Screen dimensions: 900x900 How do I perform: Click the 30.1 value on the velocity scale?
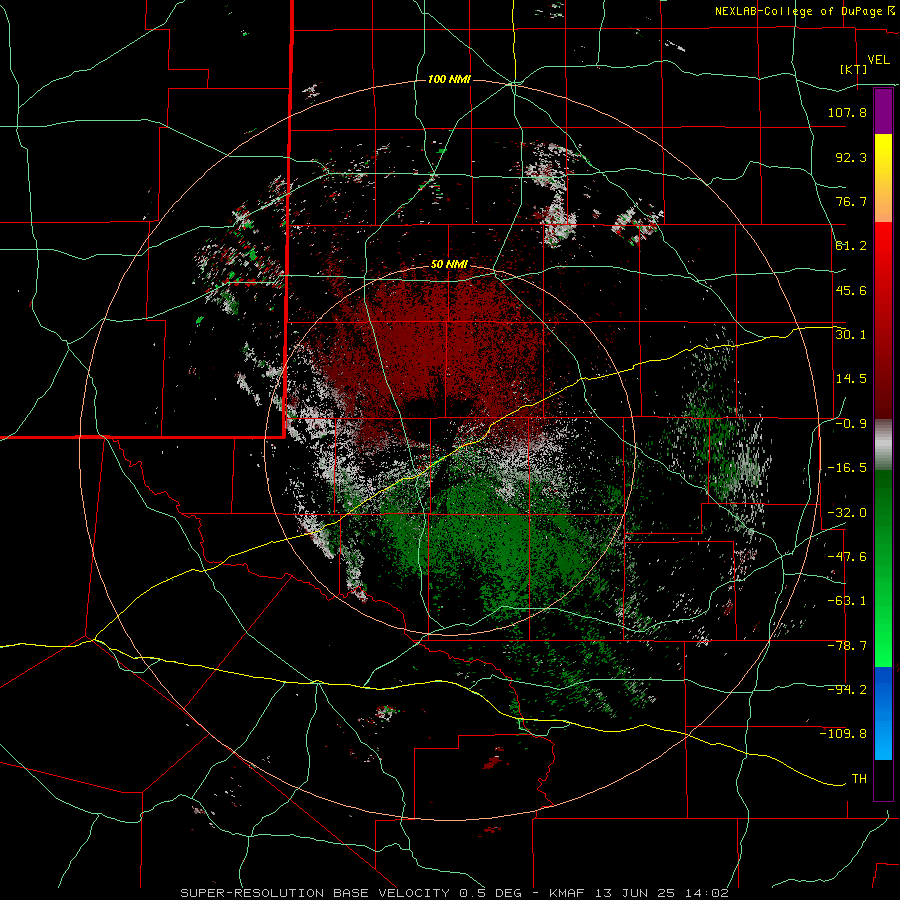click(x=851, y=335)
